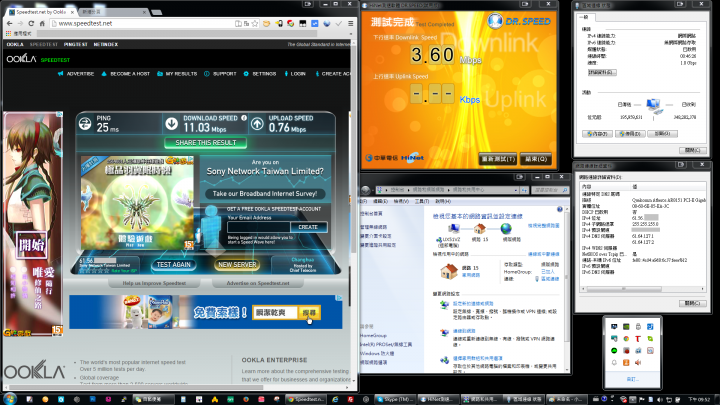This screenshot has width=720, height=405.
Task: Open the address bar dropdown in Network Sharing Center
Action: (516, 190)
